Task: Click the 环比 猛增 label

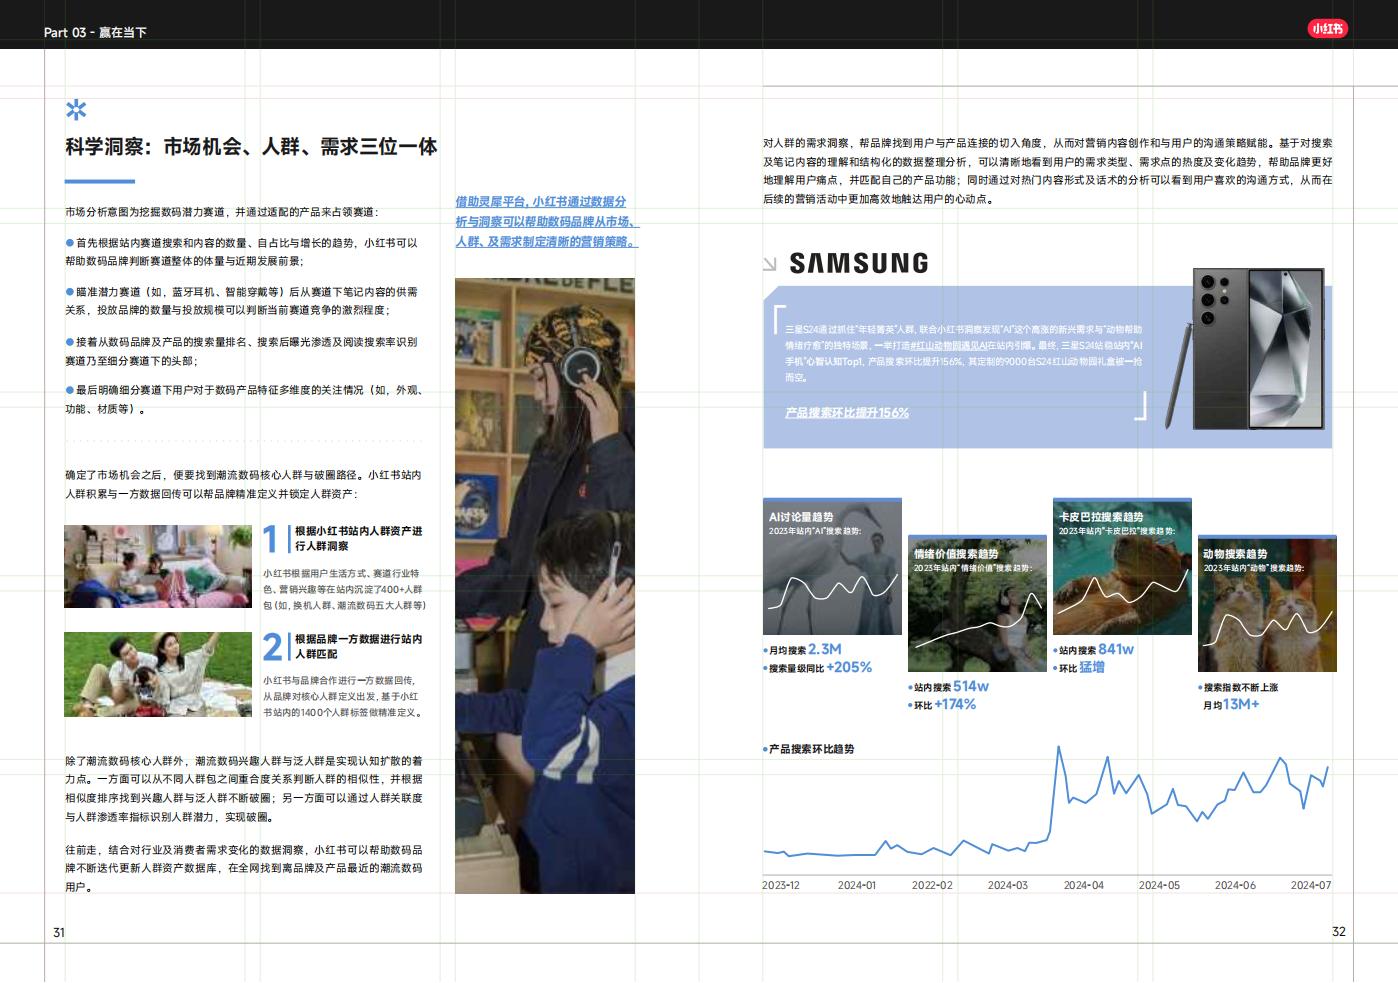Action: (x=1079, y=667)
